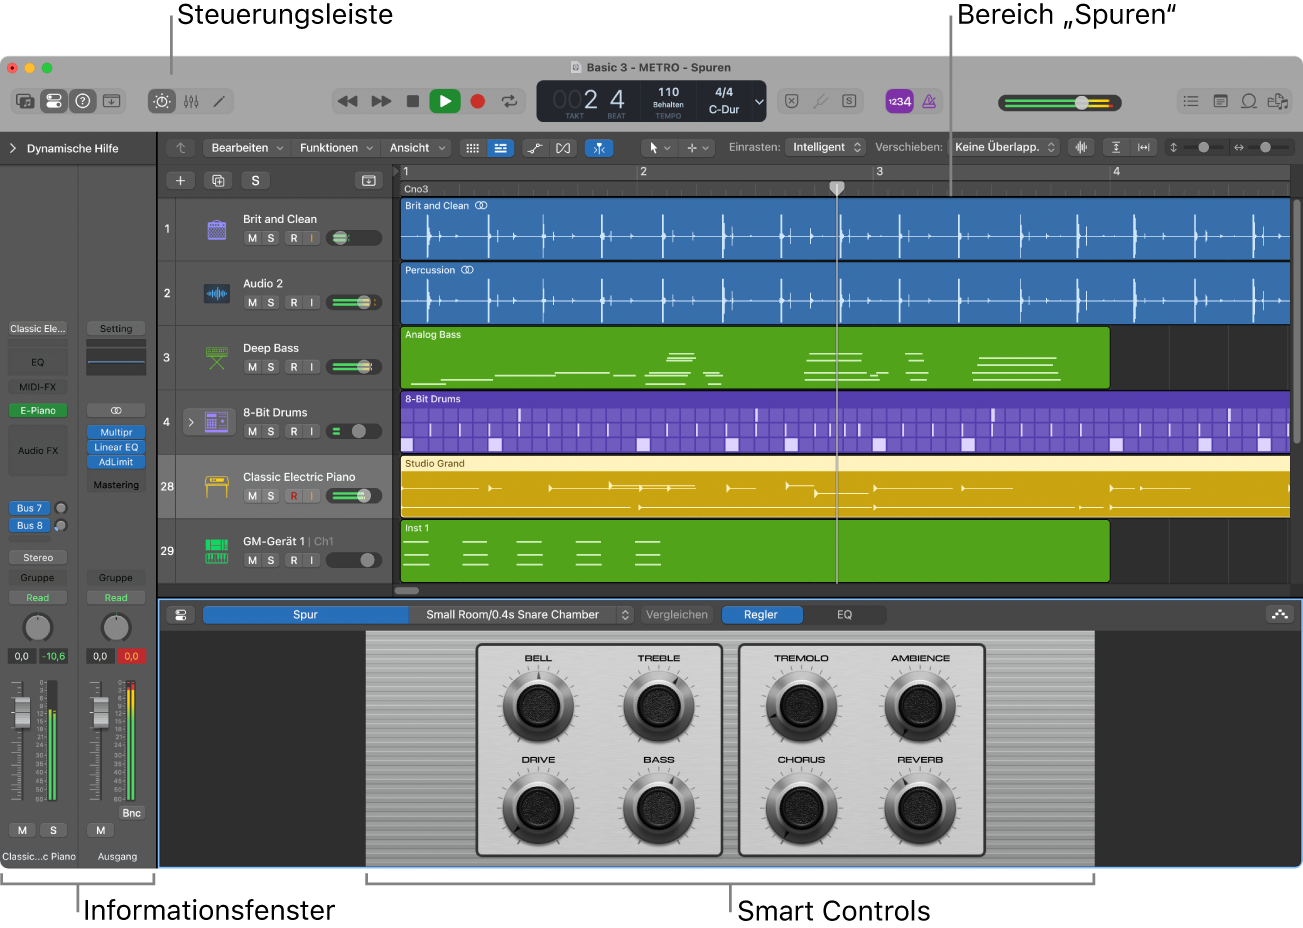Open the Verschieben Keine Überlapp. popup
1303x928 pixels.
point(1004,147)
